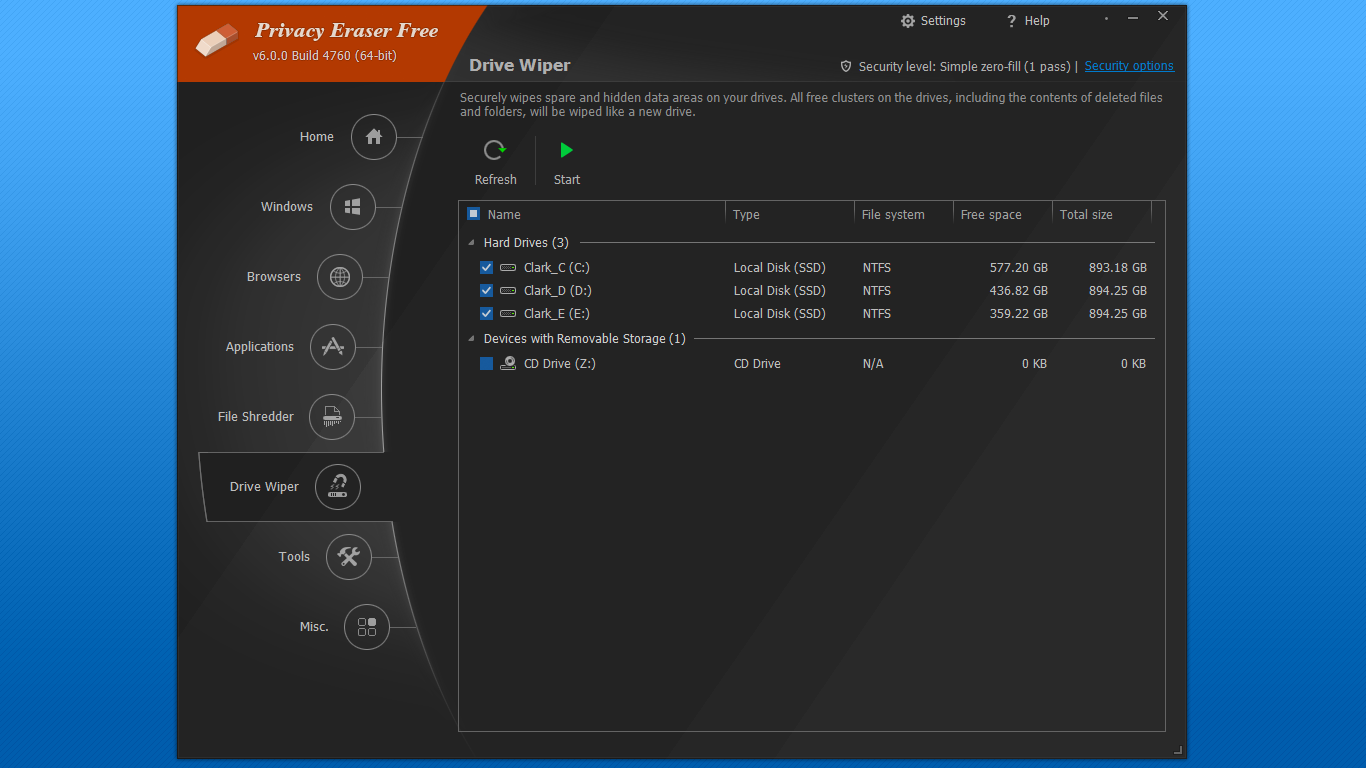Open the Misc. panel
Viewport: 1366px width, 768px height.
pos(366,627)
